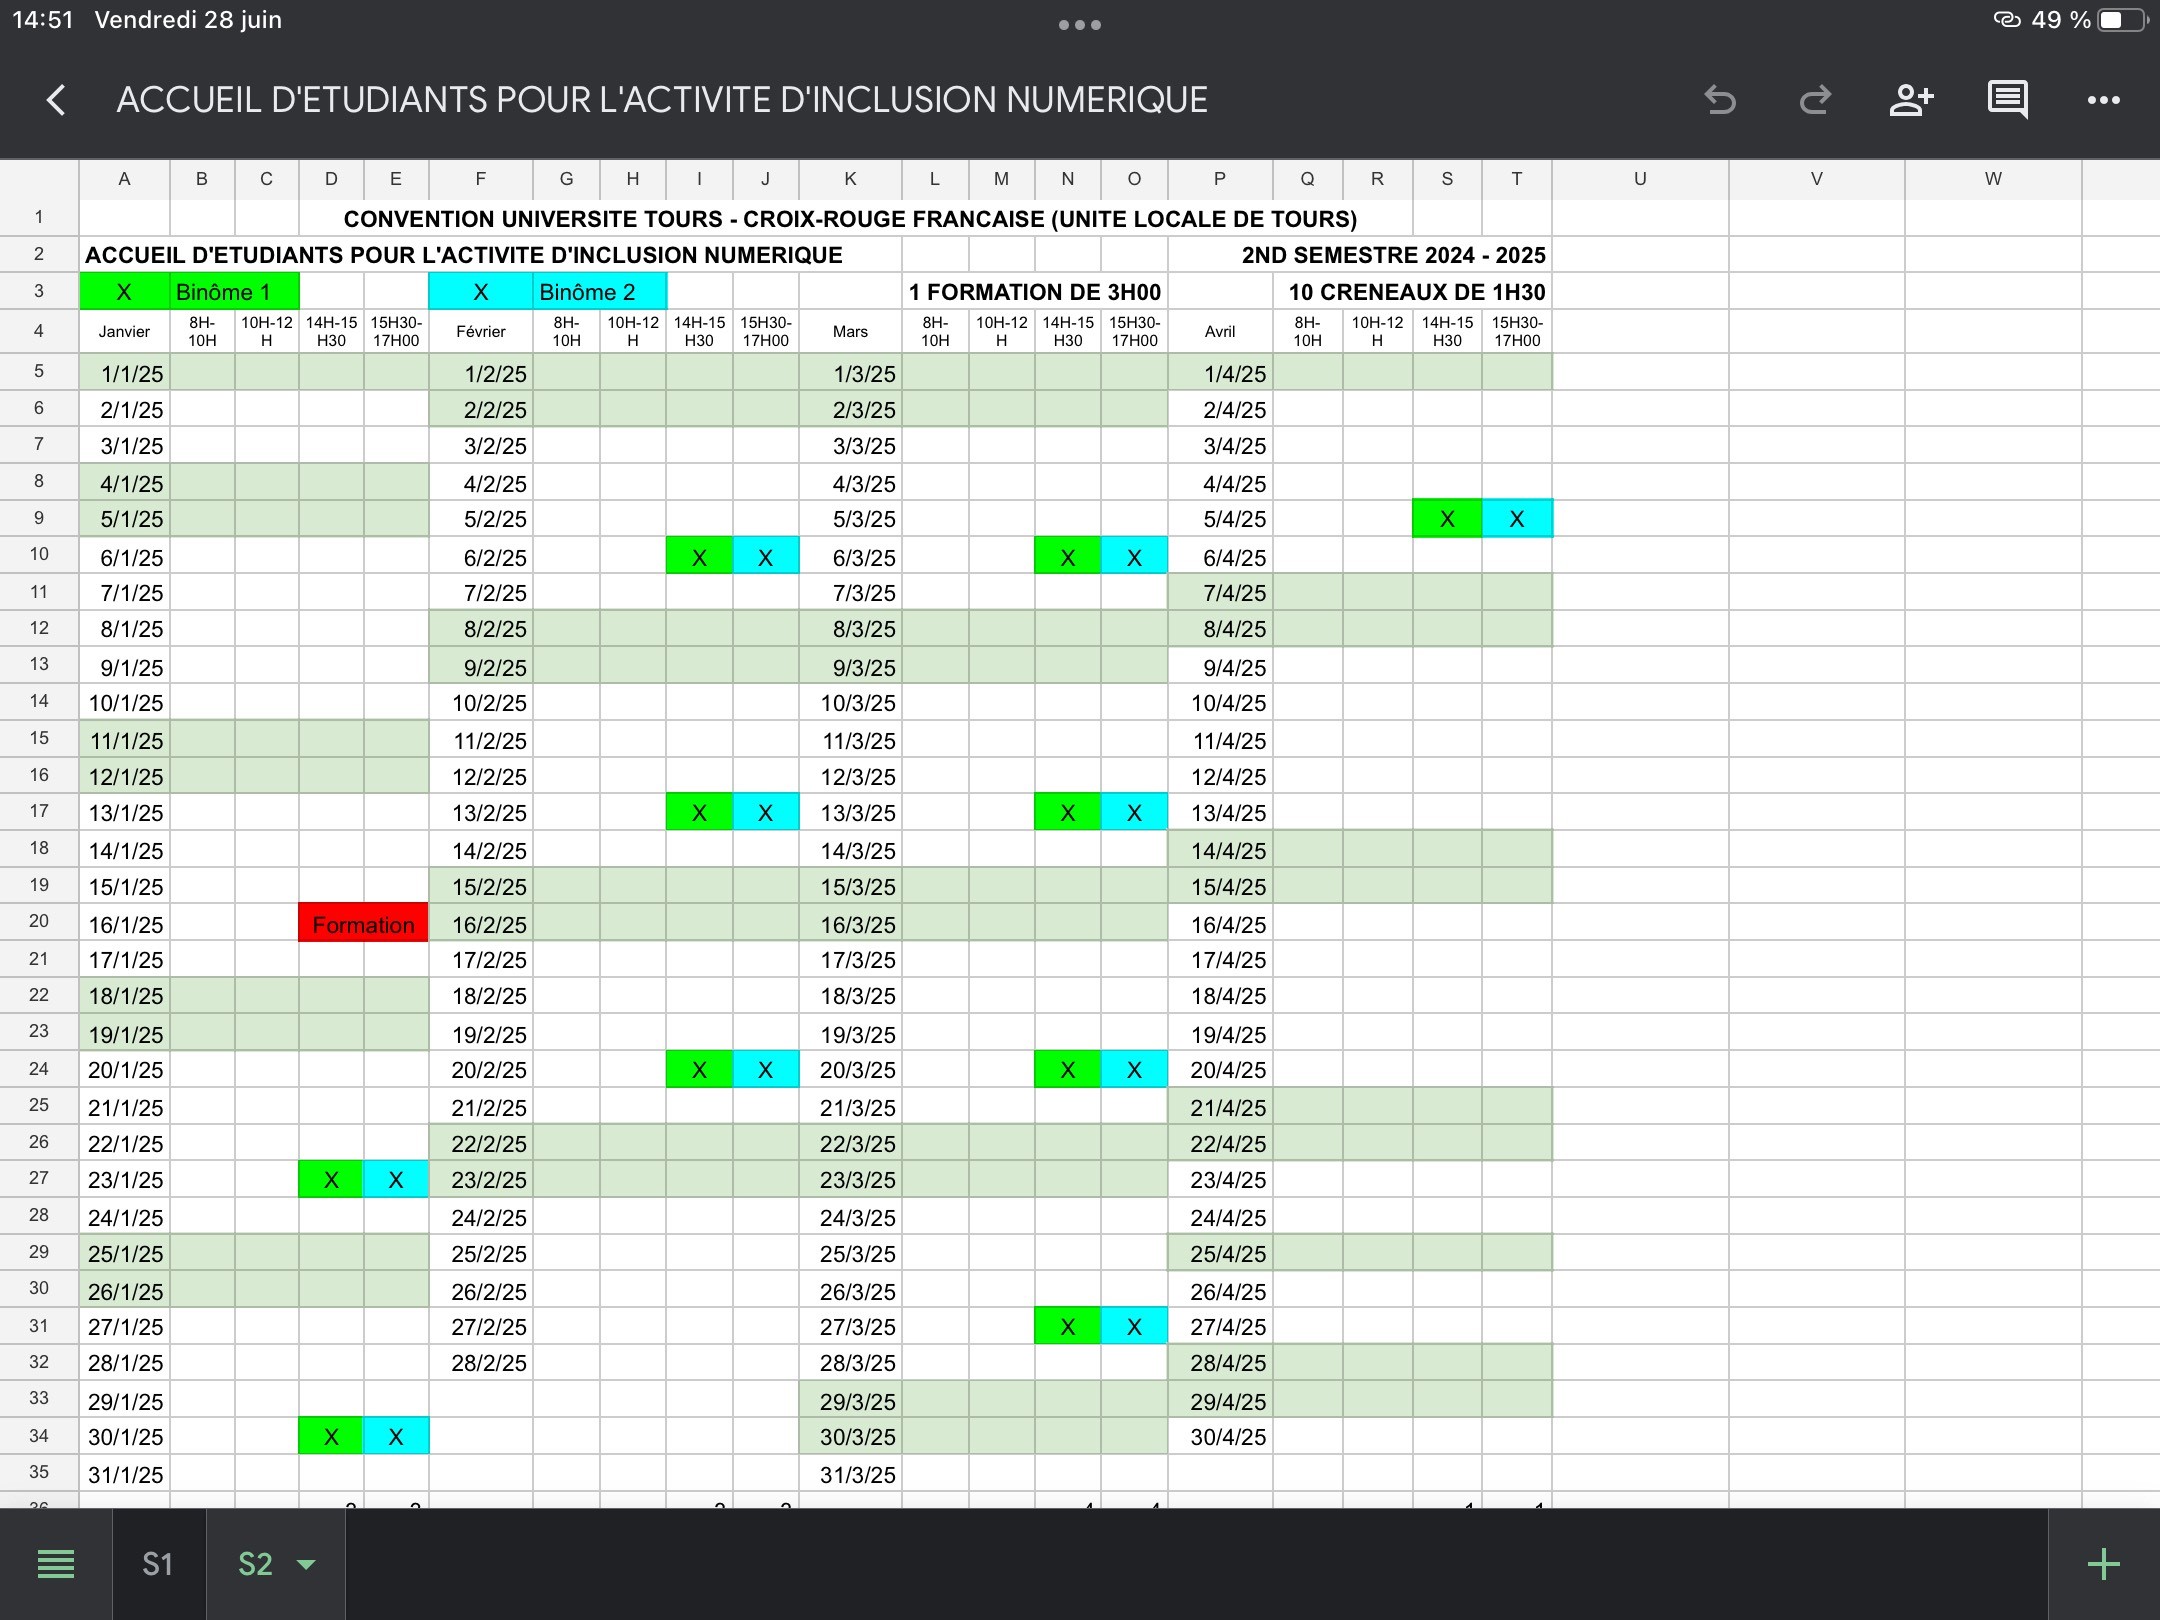Select row 20 header
Viewport: 2160px width, 1620px height.
pyautogui.click(x=39, y=921)
